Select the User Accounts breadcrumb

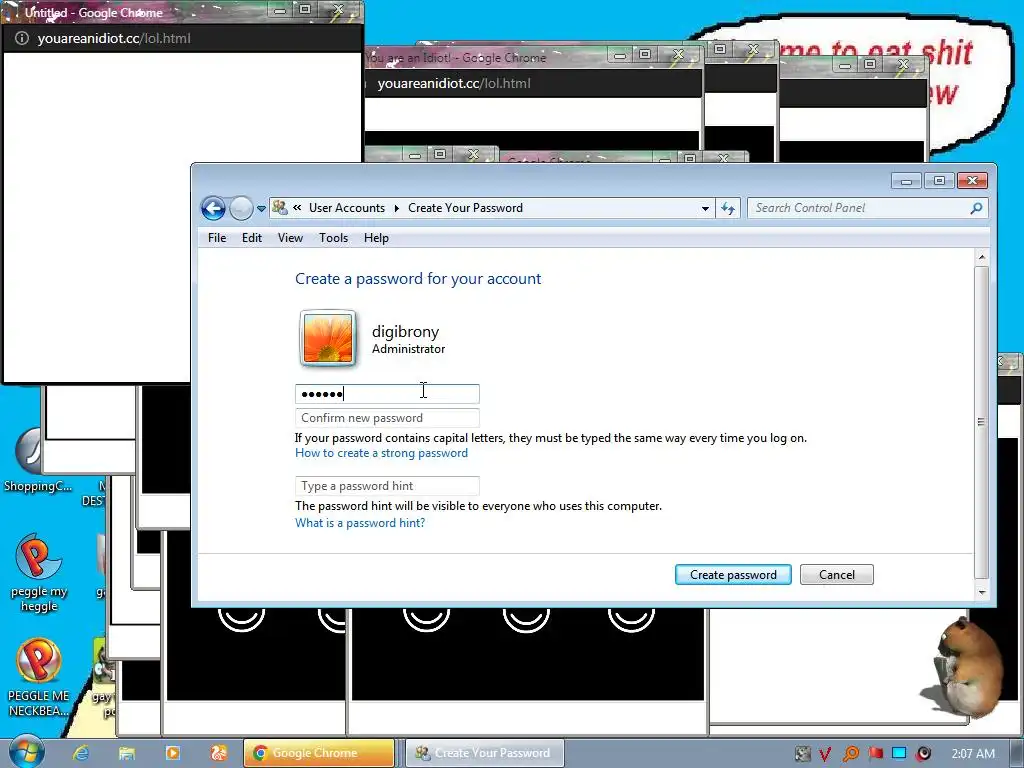coord(347,208)
